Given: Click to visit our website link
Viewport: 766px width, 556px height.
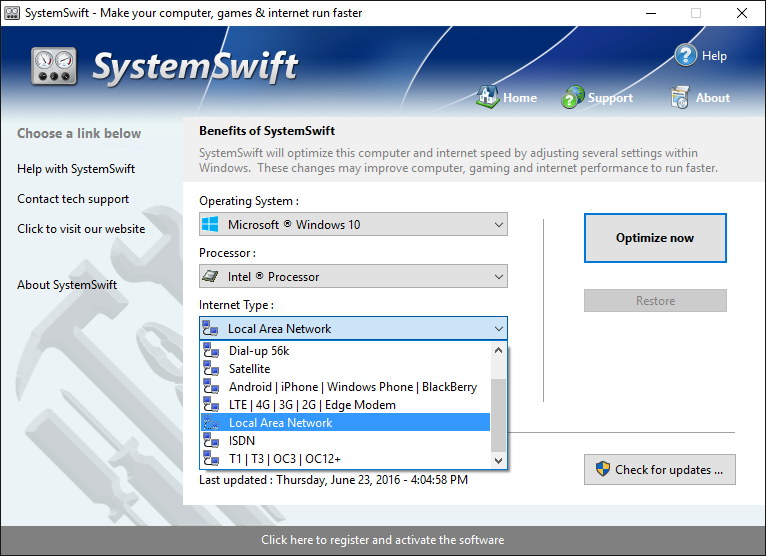Looking at the screenshot, I should pos(81,229).
